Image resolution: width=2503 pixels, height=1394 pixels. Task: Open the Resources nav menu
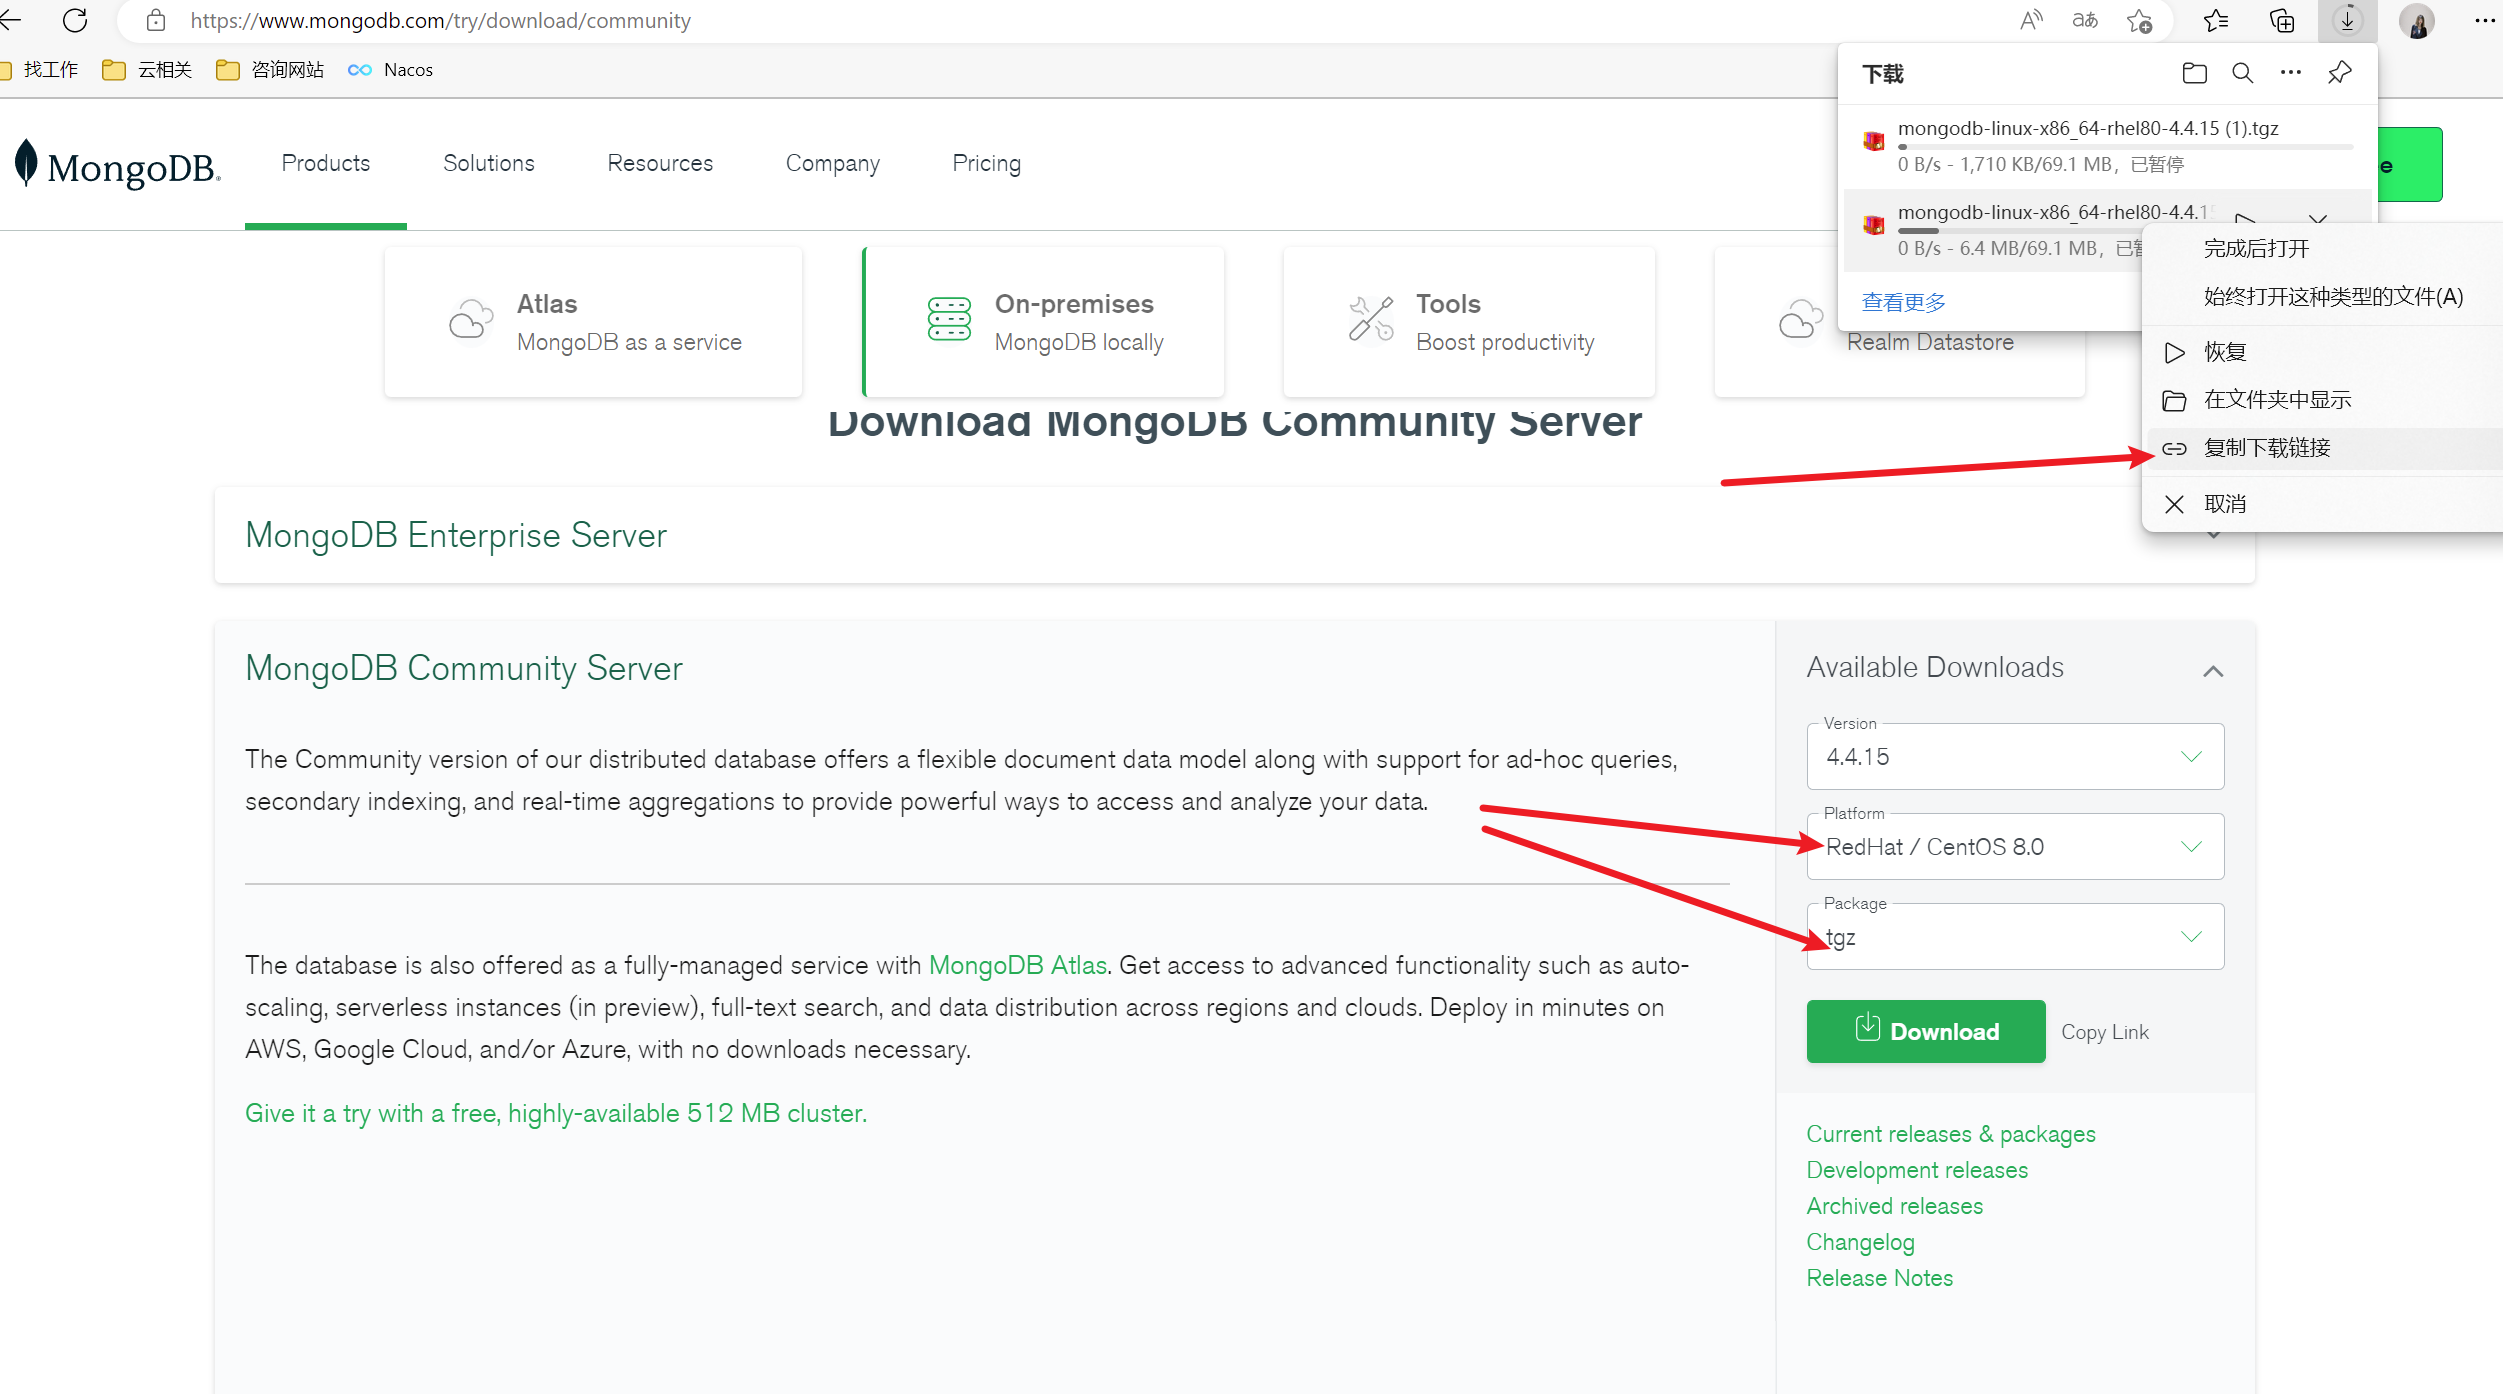tap(660, 164)
